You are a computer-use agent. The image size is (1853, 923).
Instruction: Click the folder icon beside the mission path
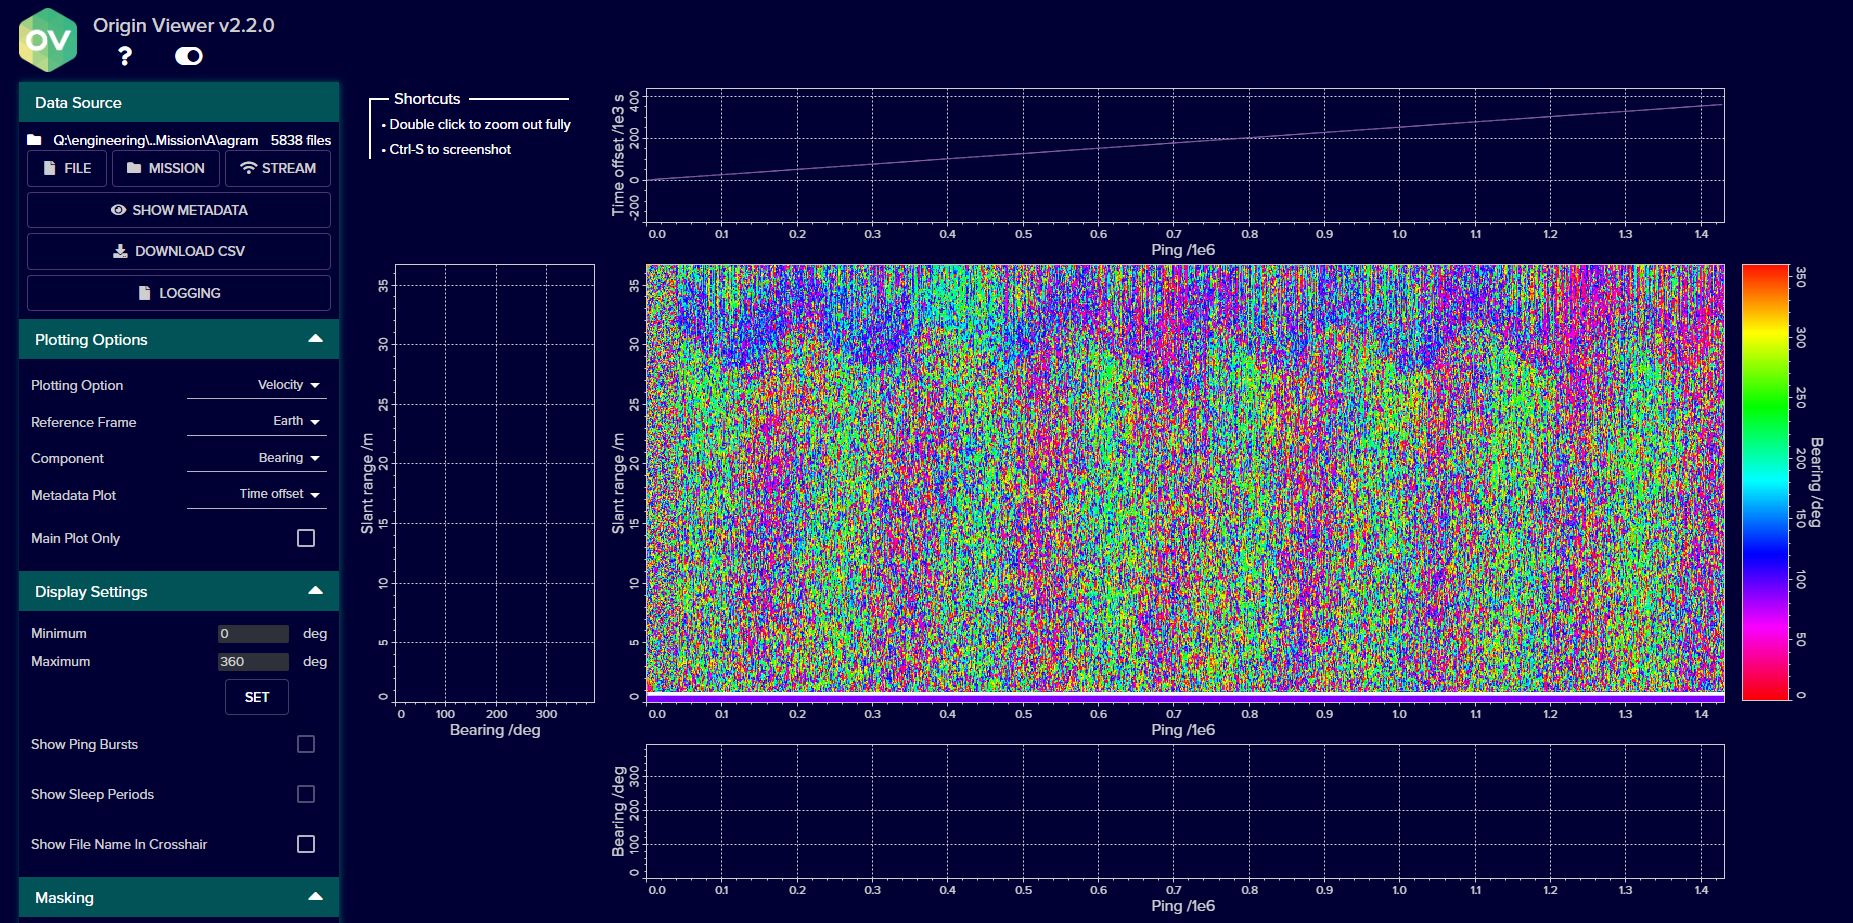(33, 140)
